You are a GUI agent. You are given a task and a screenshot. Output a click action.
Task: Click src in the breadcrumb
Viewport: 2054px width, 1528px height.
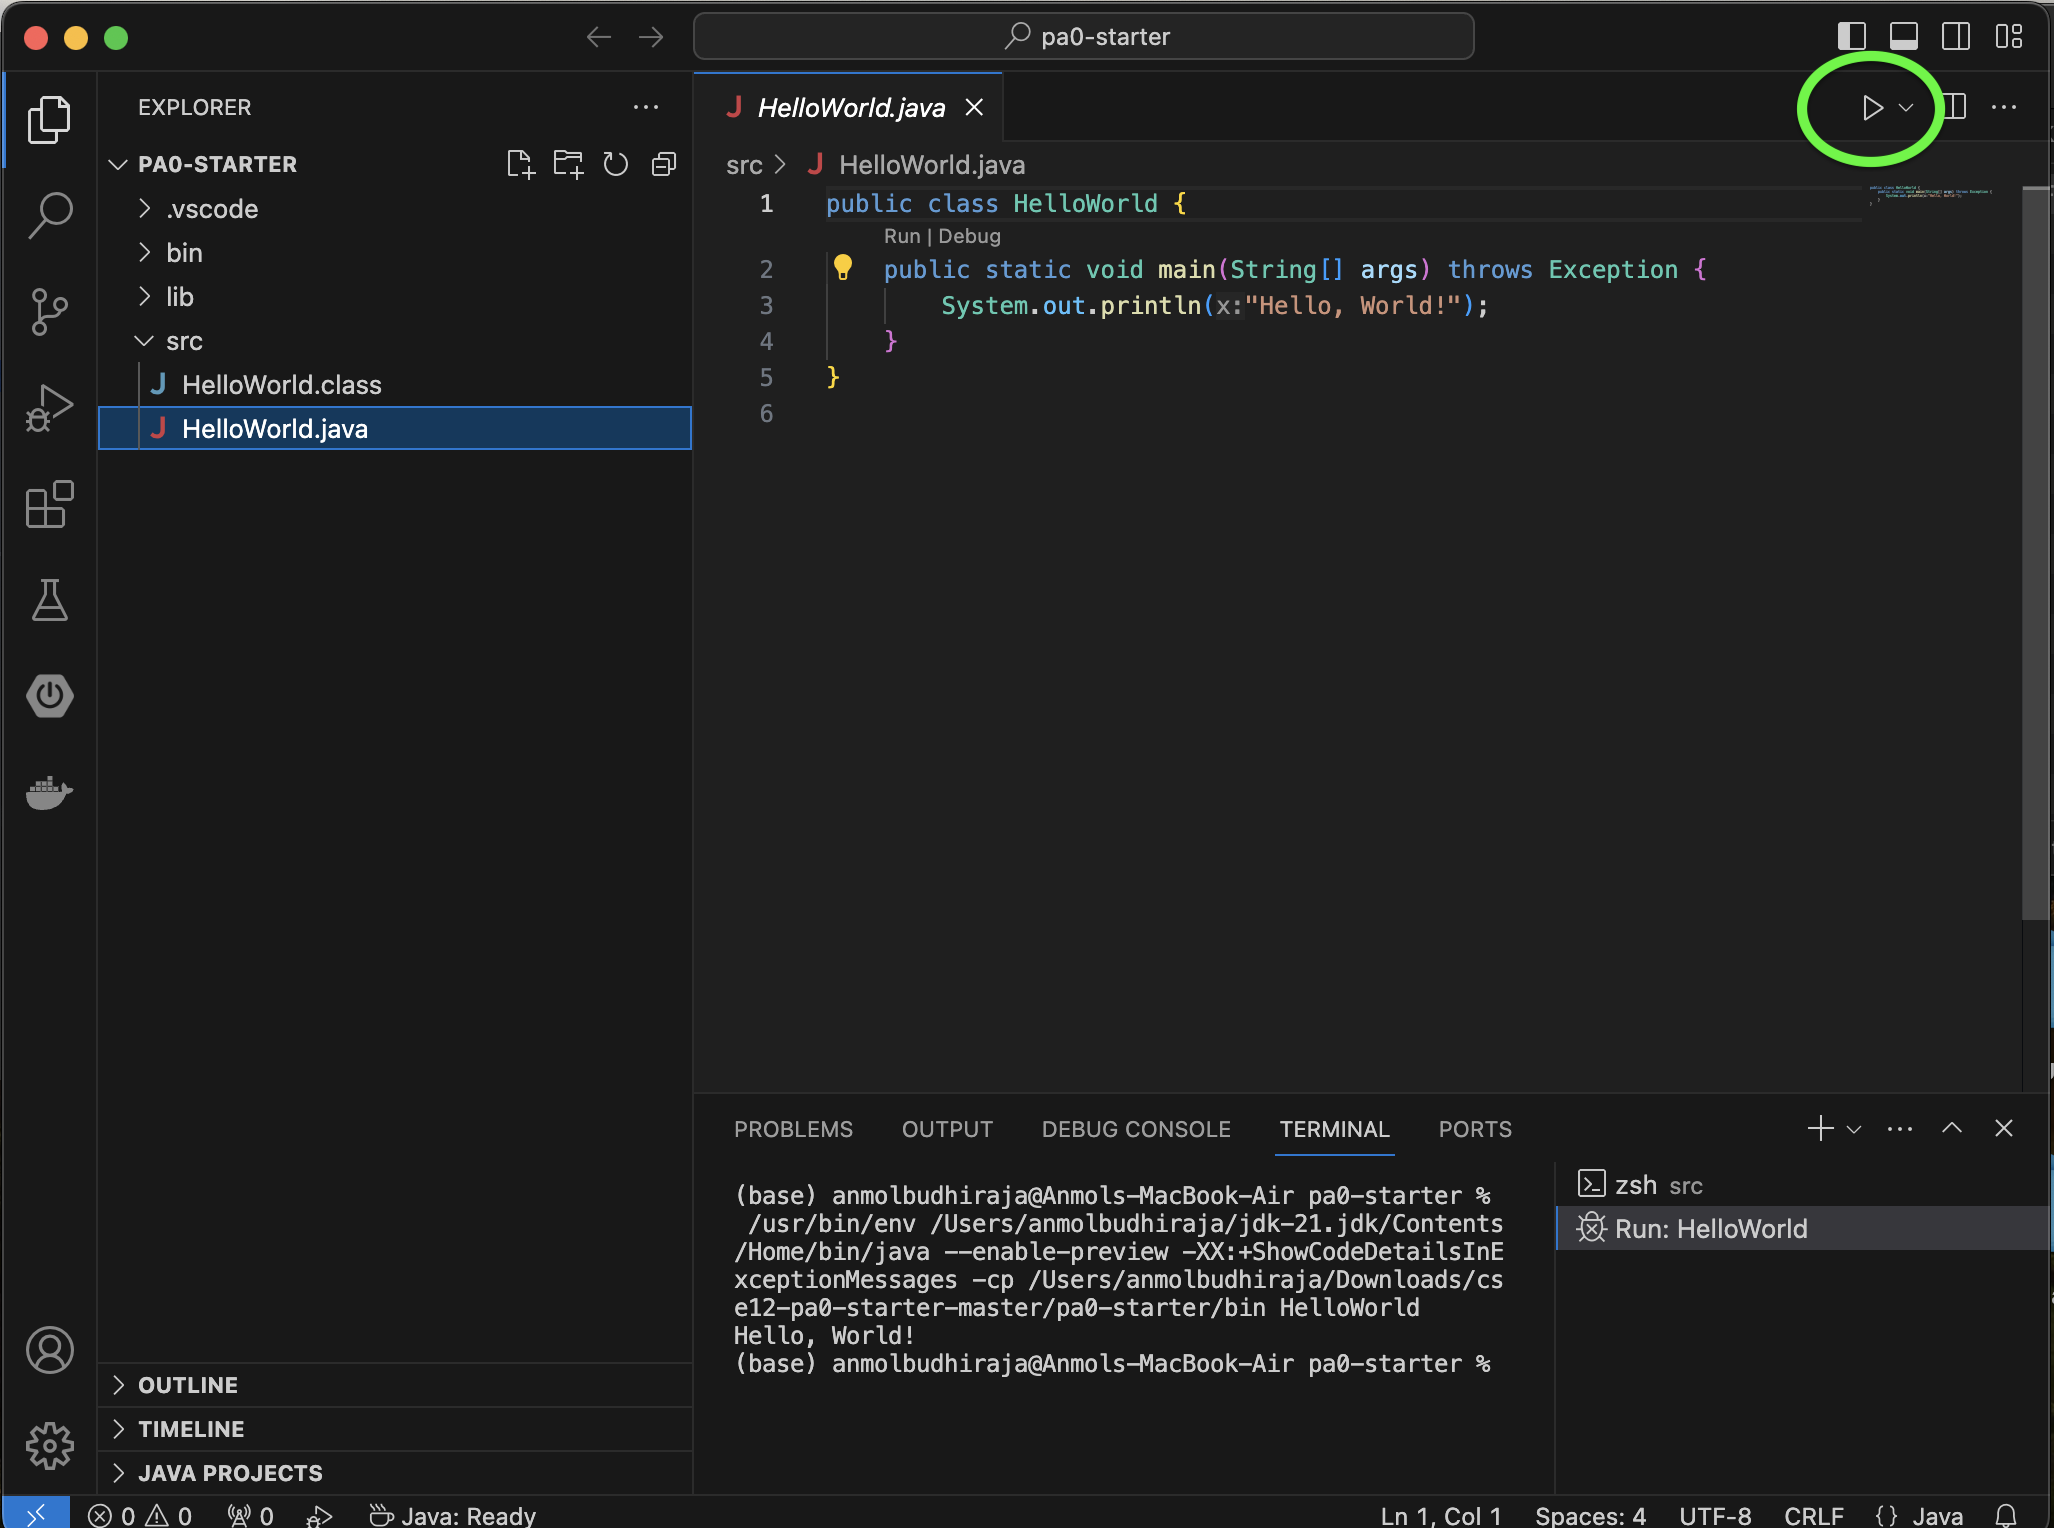744,165
